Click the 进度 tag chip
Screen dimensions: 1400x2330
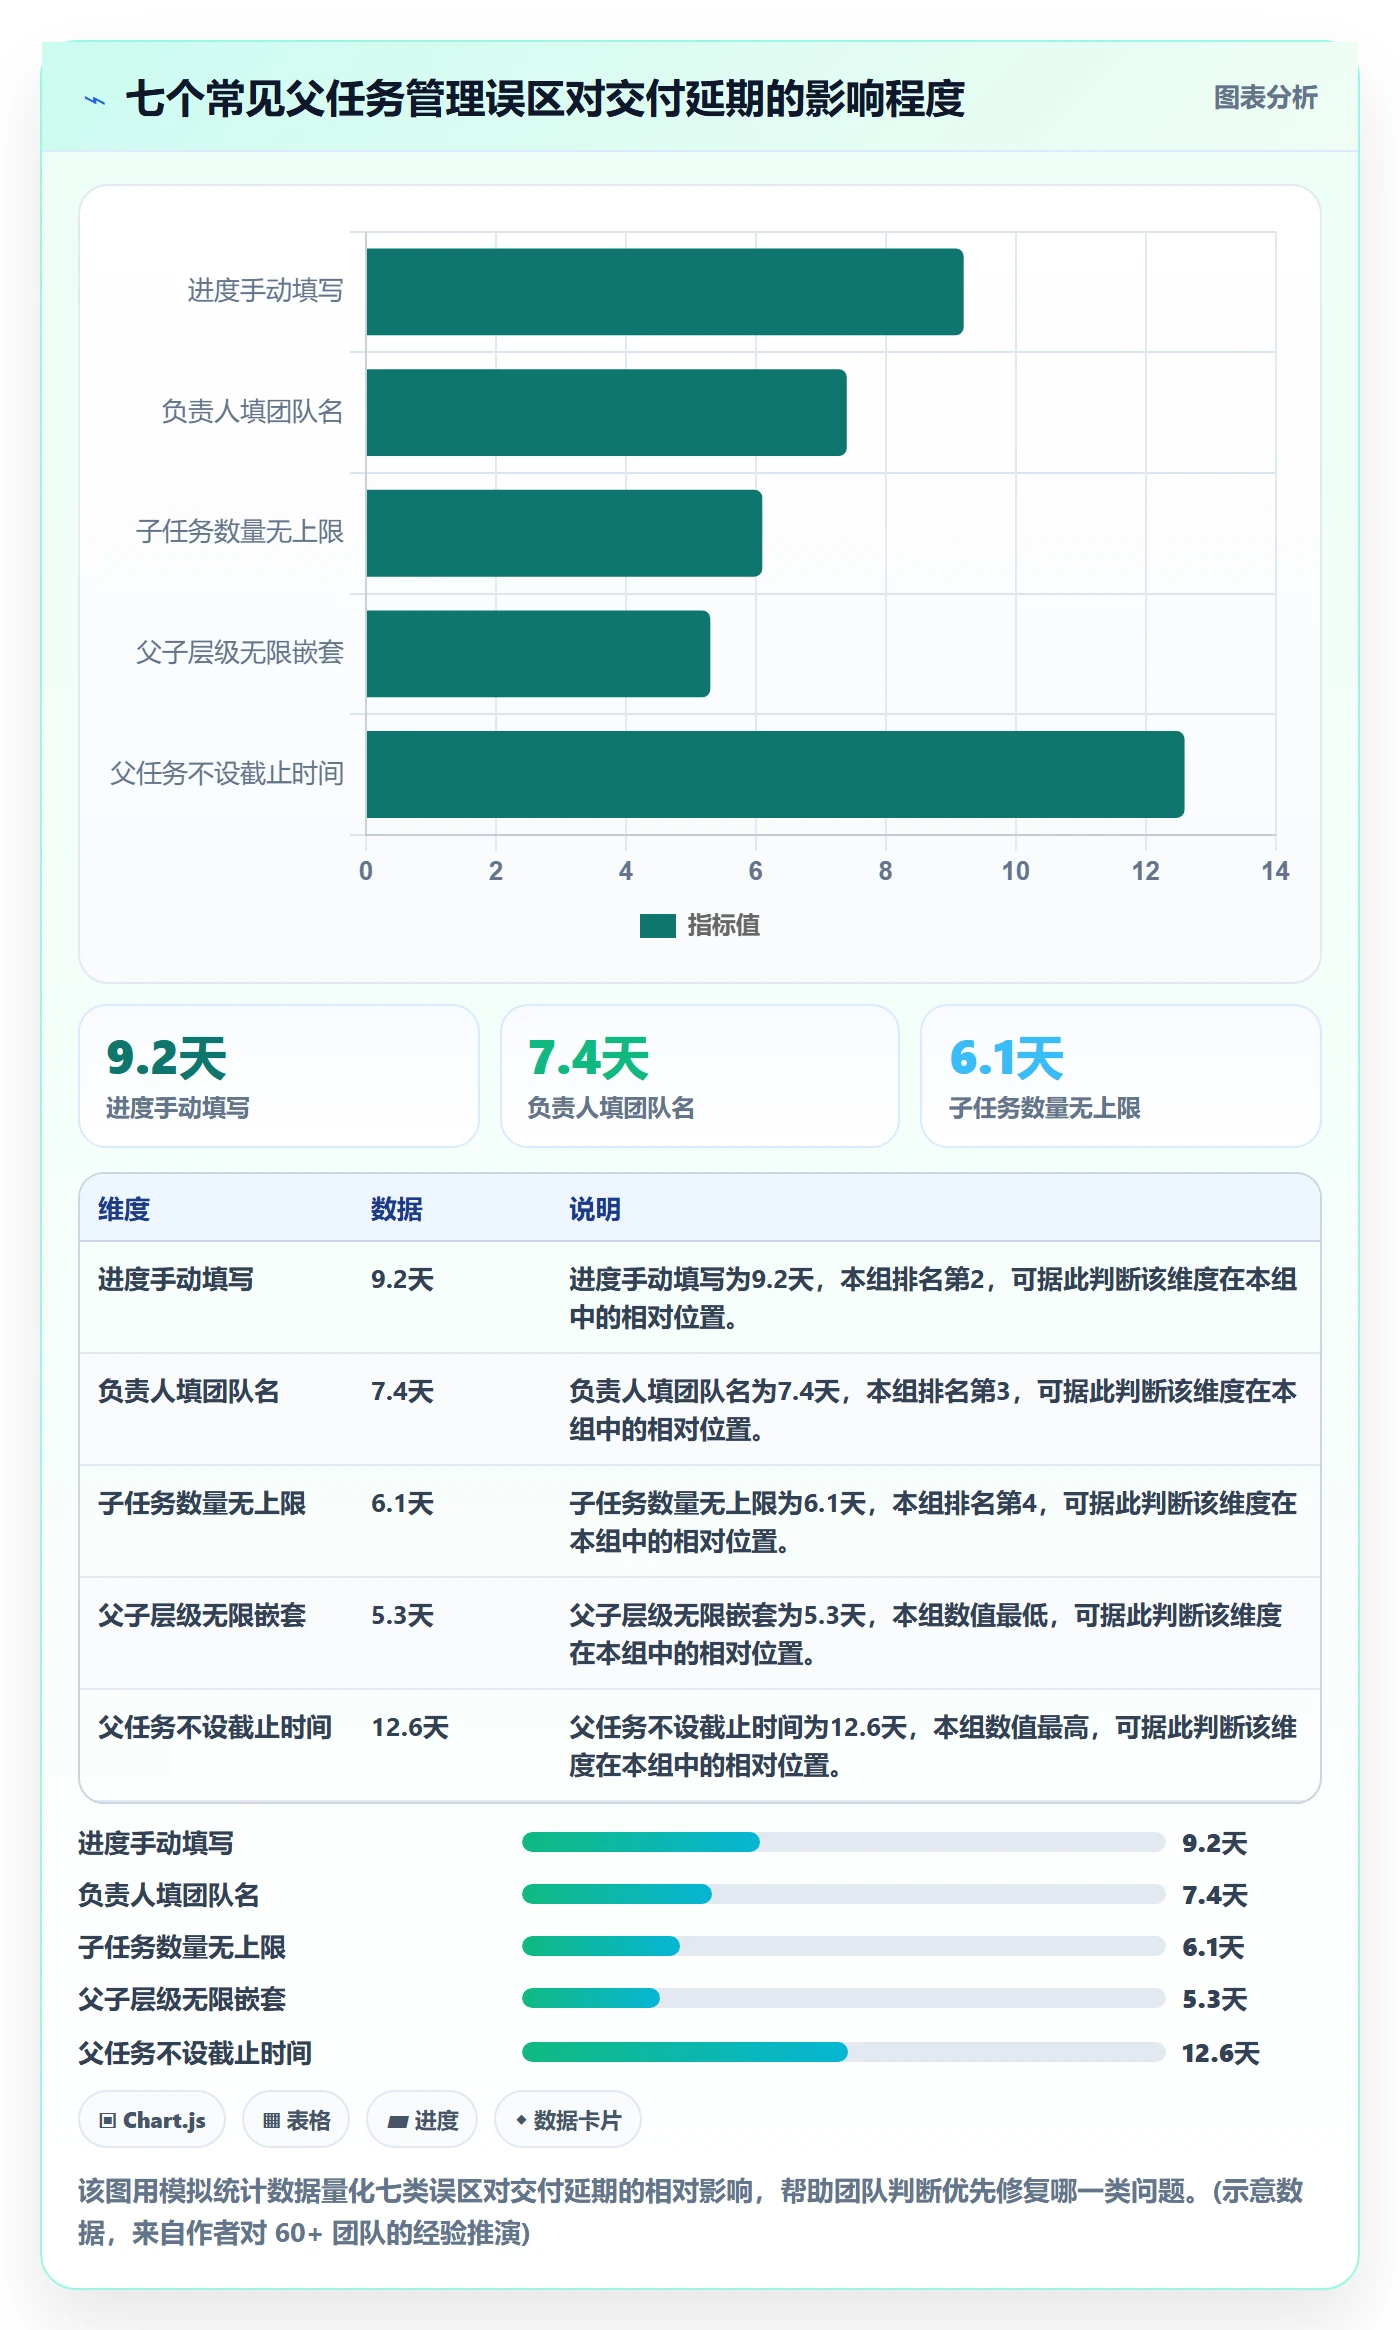422,2120
